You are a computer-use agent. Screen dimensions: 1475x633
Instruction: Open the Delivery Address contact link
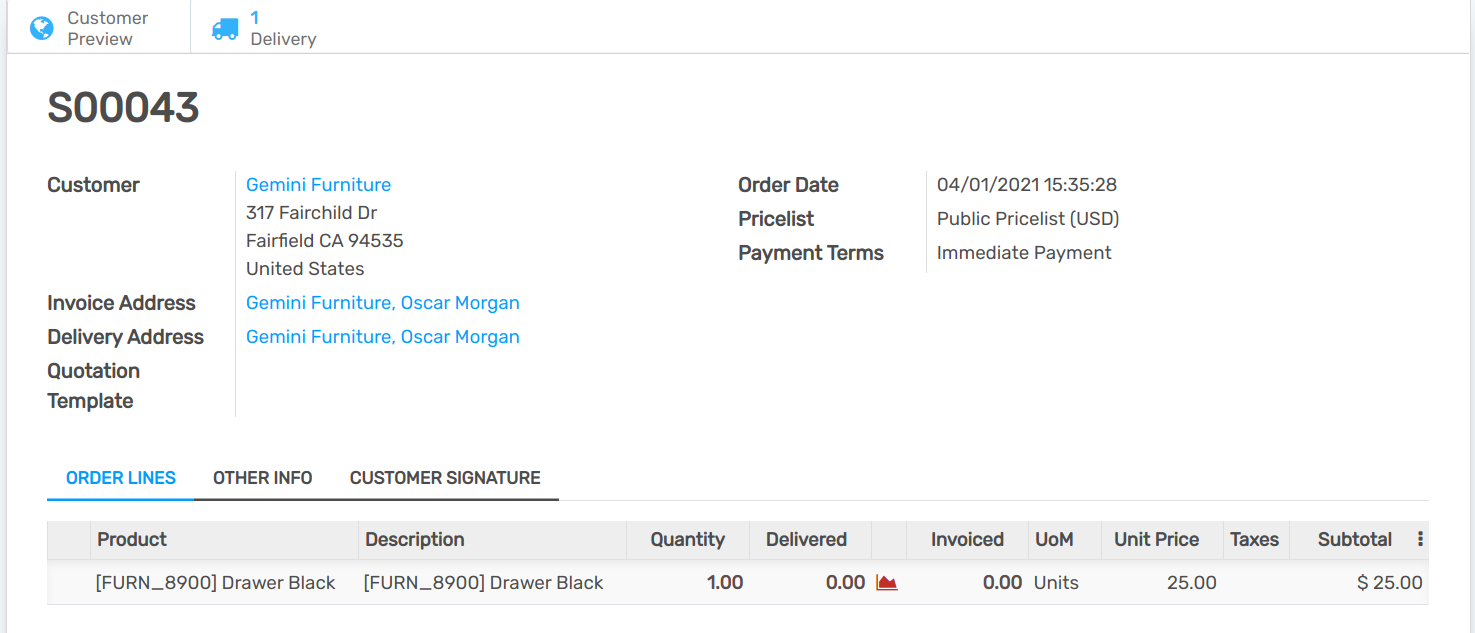[x=383, y=337]
